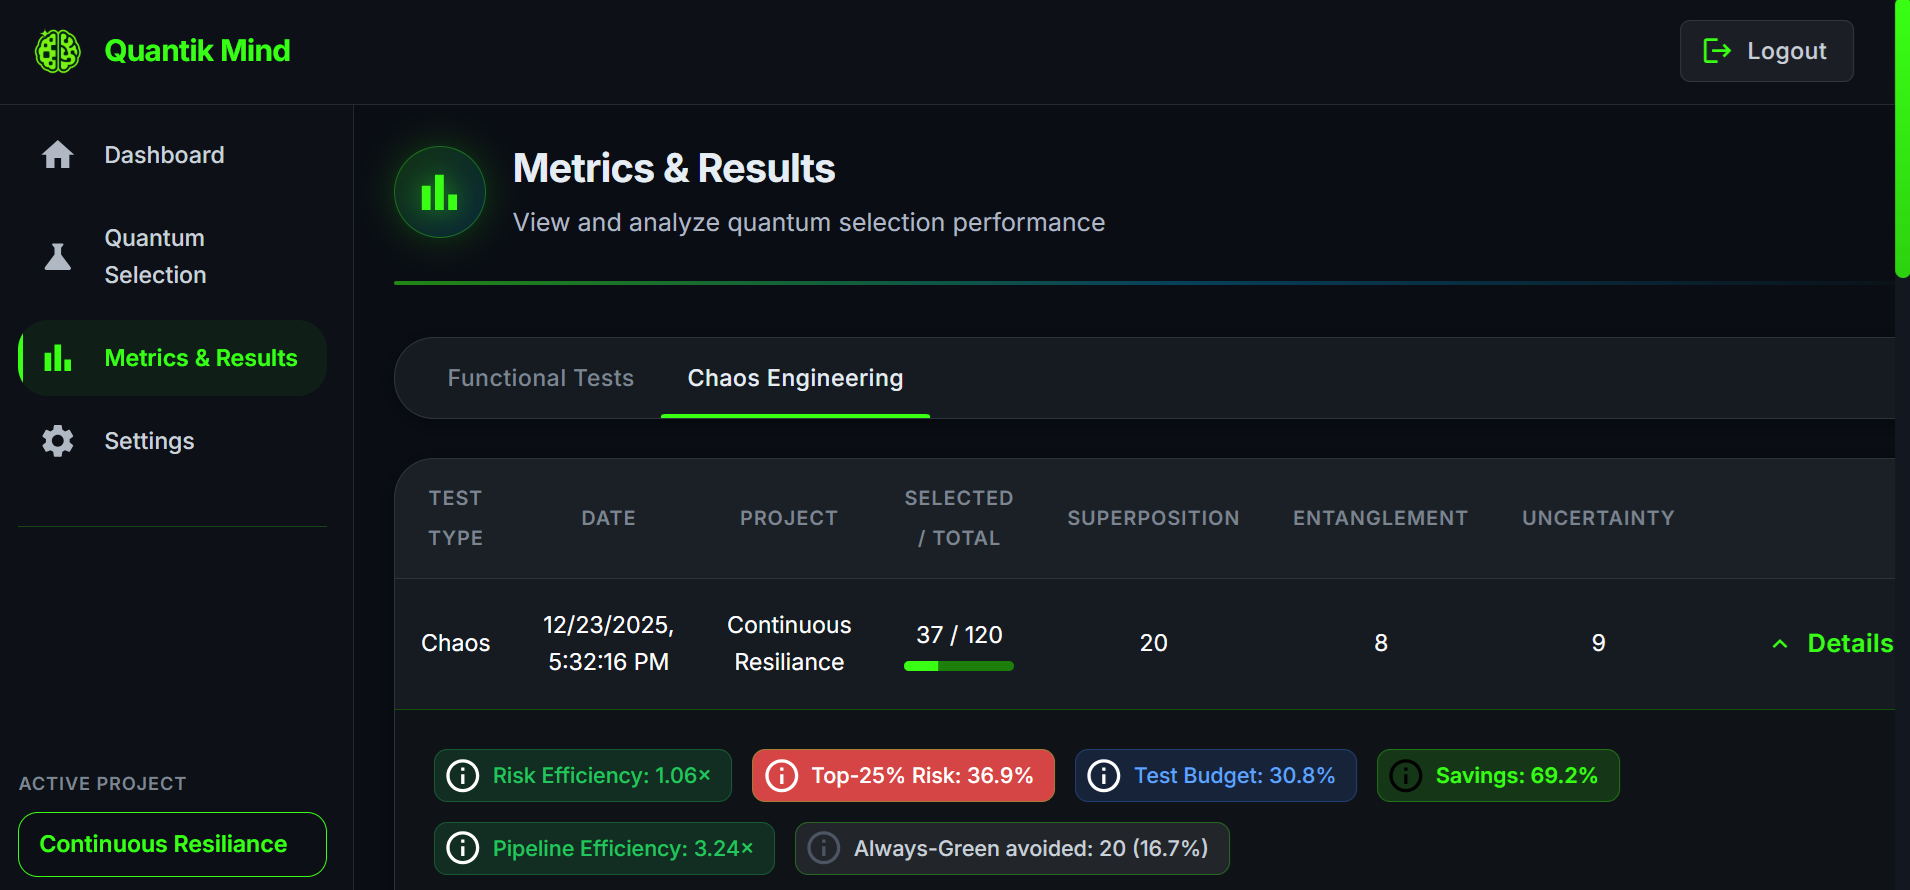Switch to the Functional Tests tab

click(540, 378)
